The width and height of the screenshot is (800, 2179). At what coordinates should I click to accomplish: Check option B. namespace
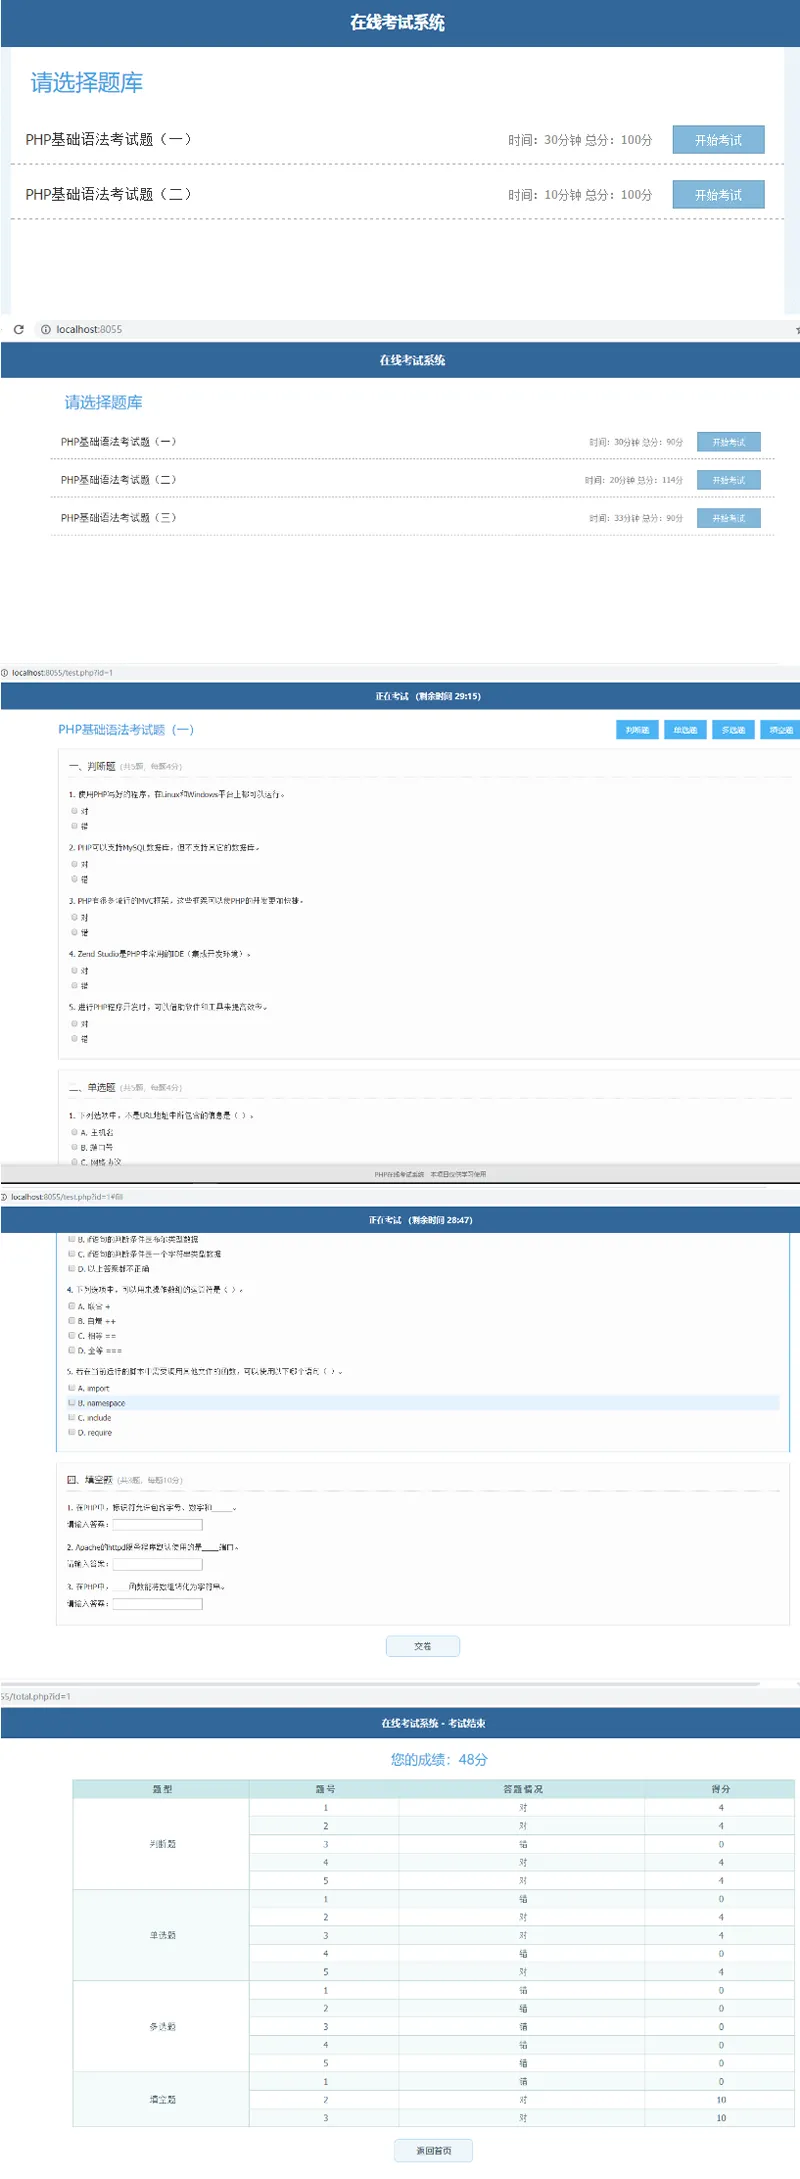click(x=71, y=1403)
